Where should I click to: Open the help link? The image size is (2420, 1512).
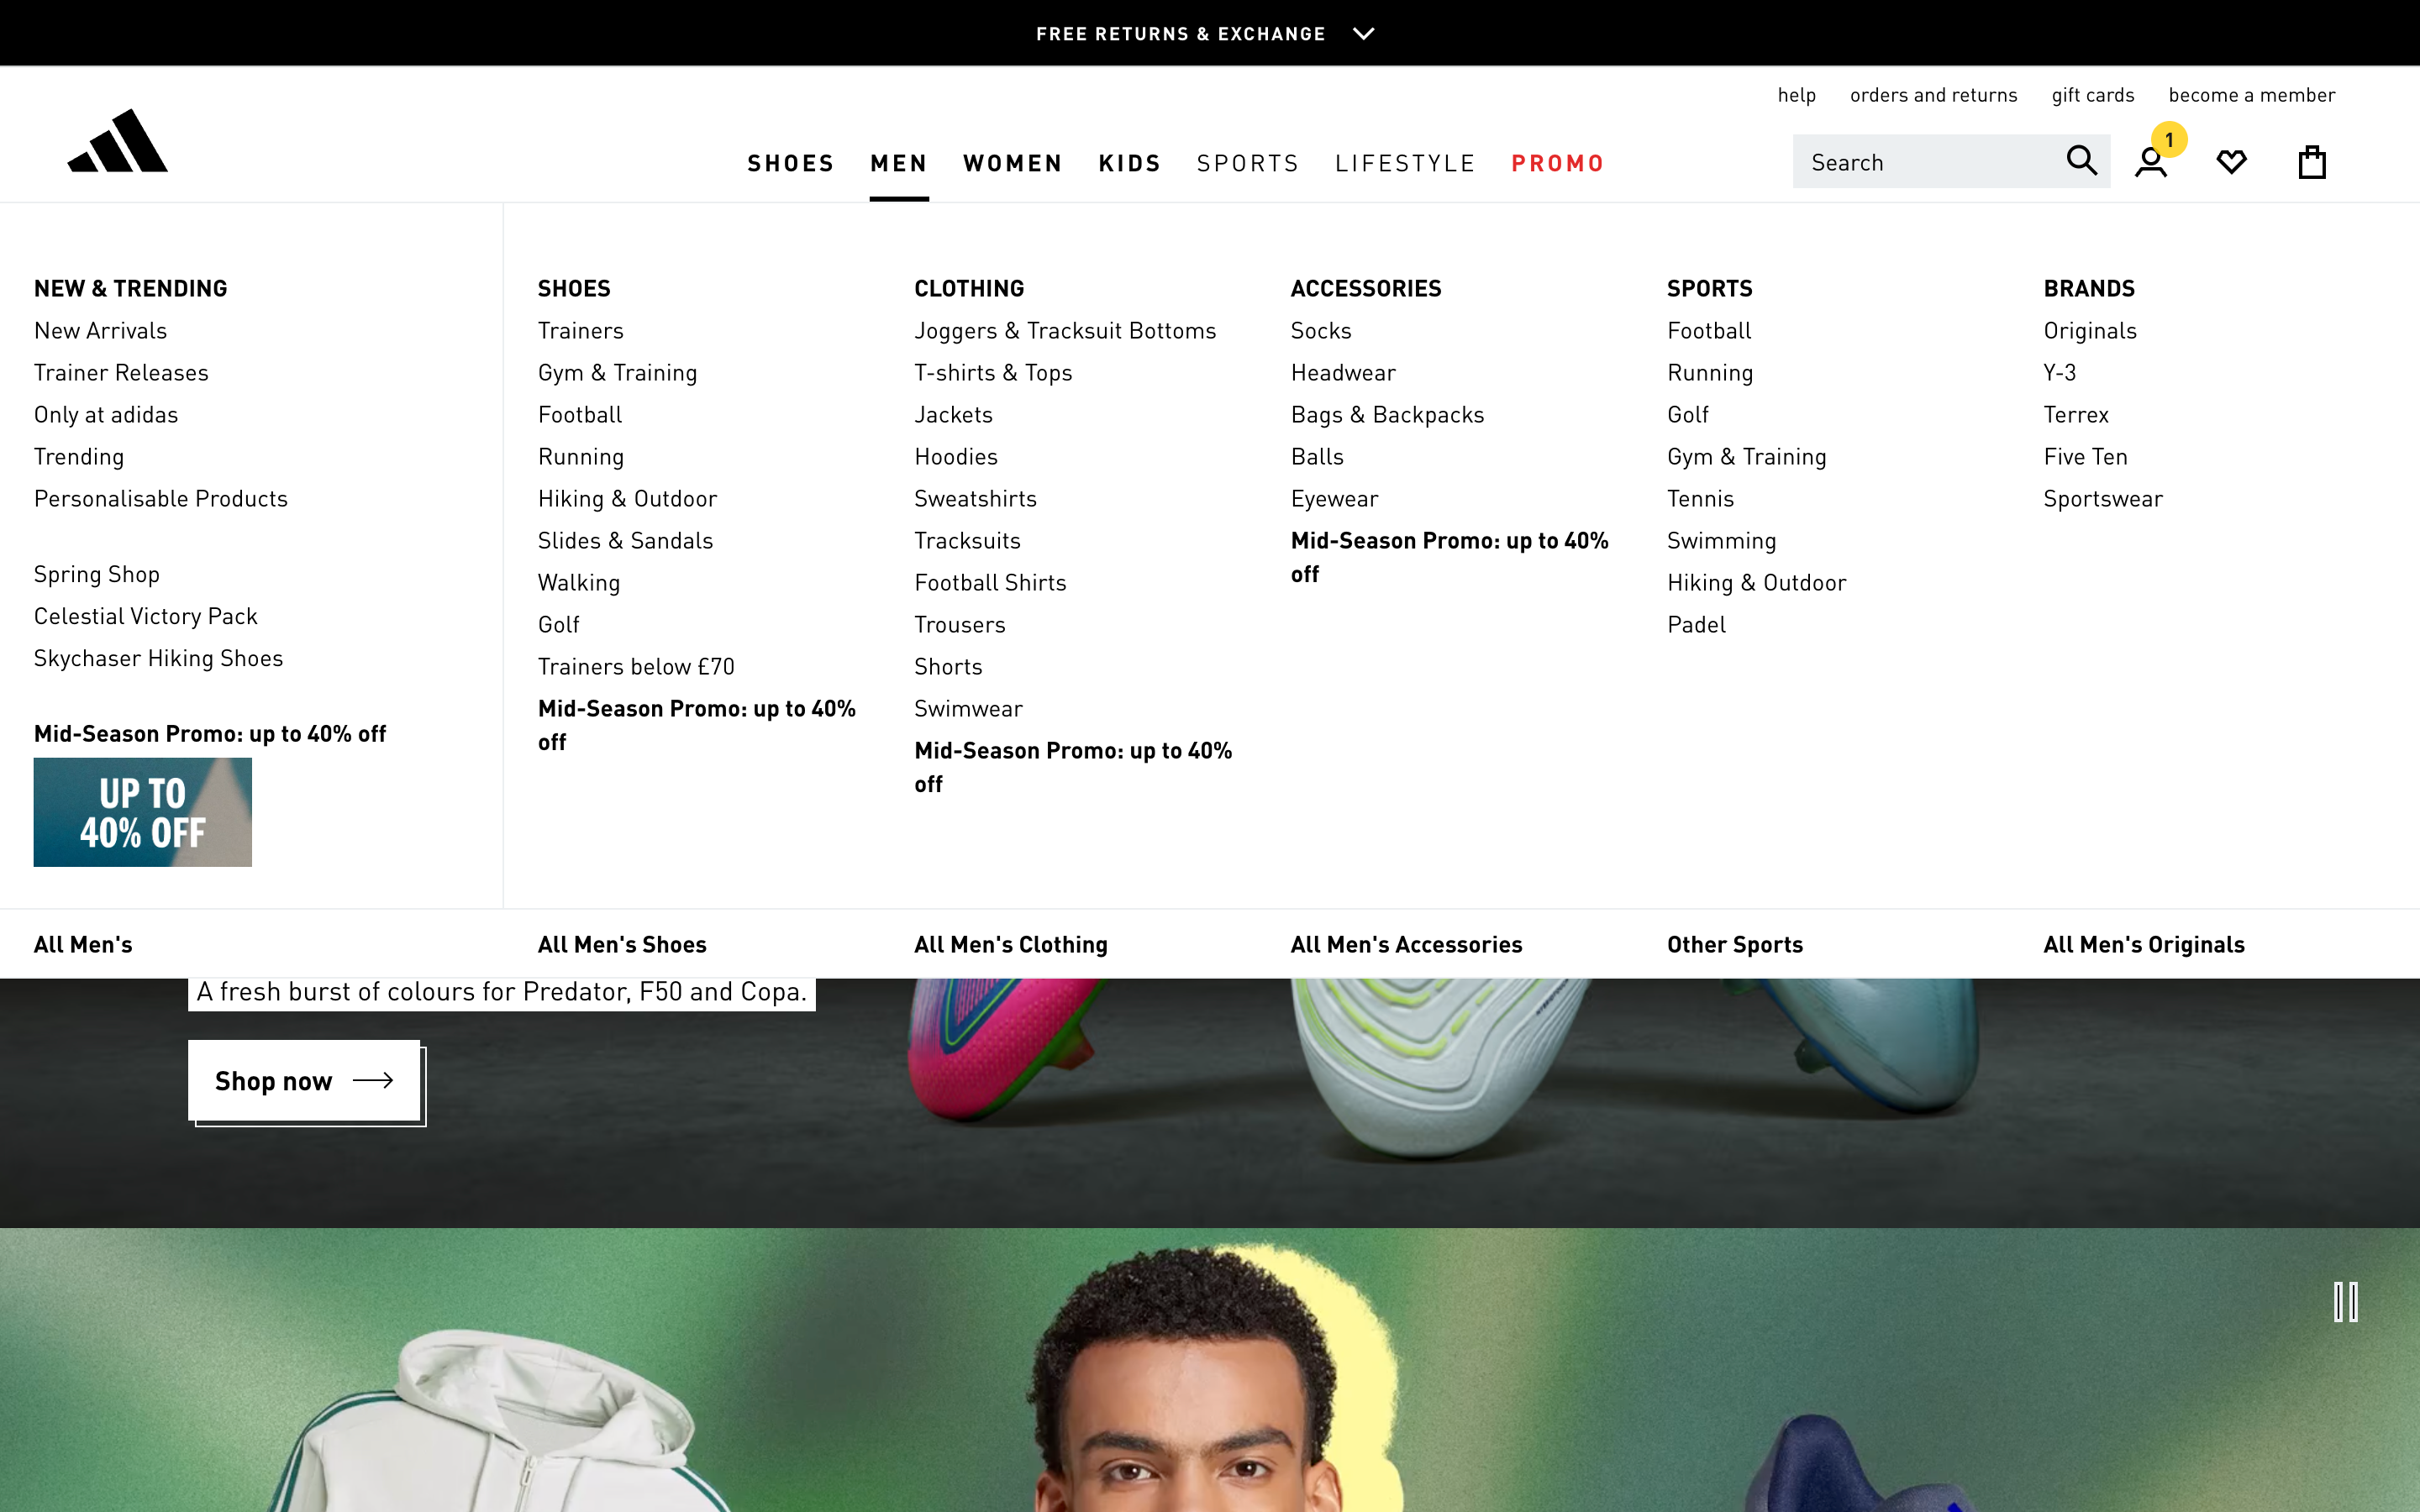[1796, 95]
